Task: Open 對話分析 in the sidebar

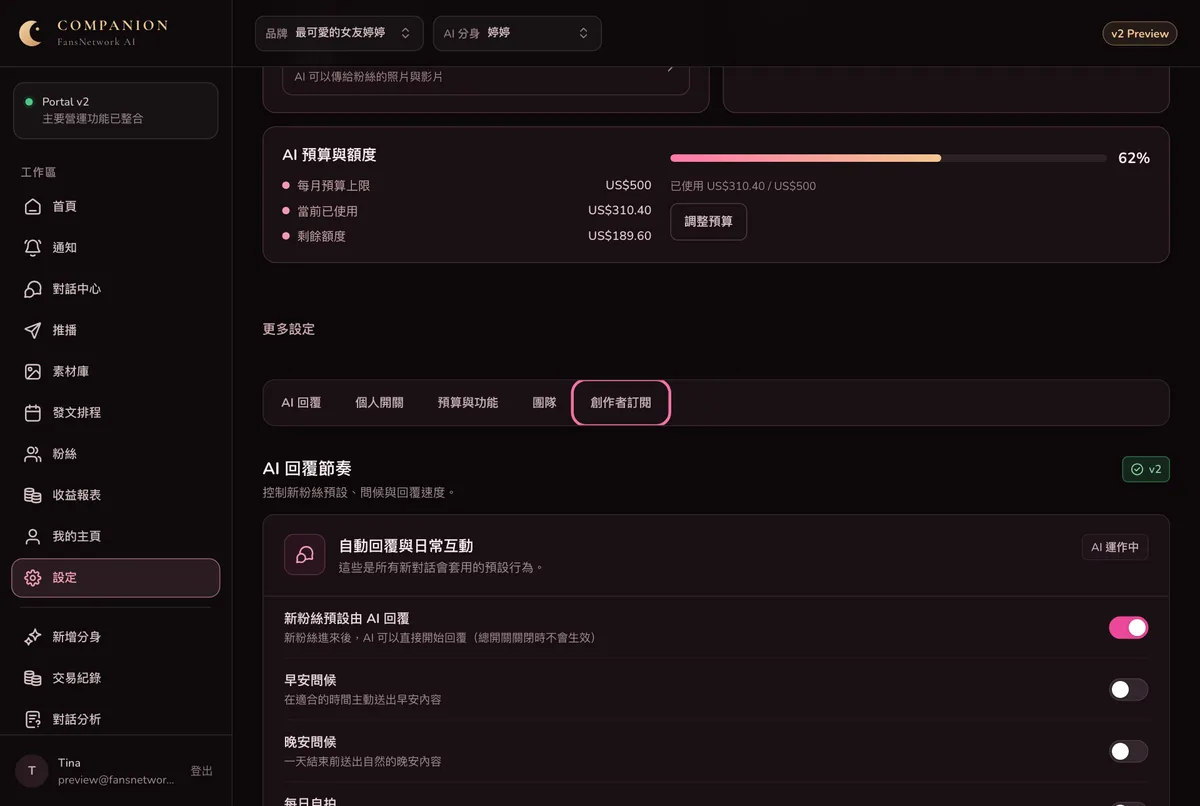Action: 116,719
